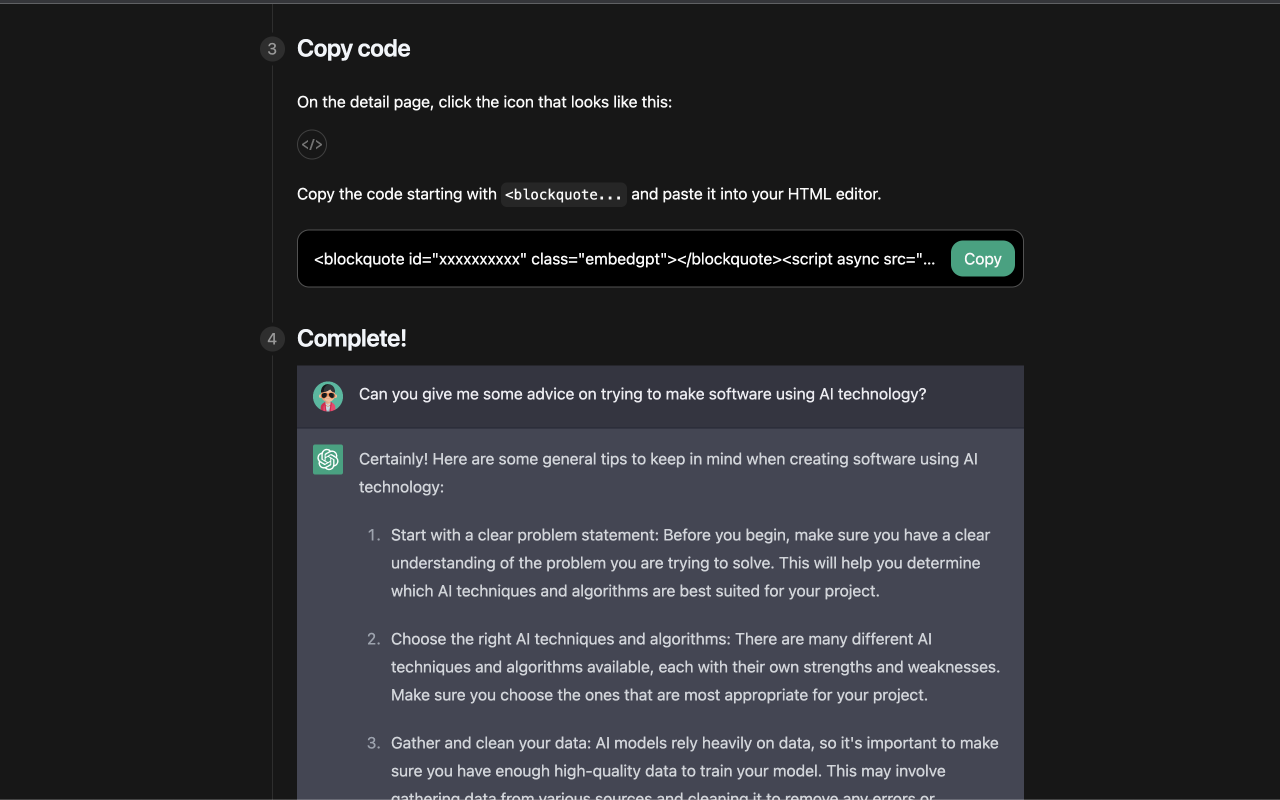
Task: Click the embed code </> icon
Action: tap(312, 144)
